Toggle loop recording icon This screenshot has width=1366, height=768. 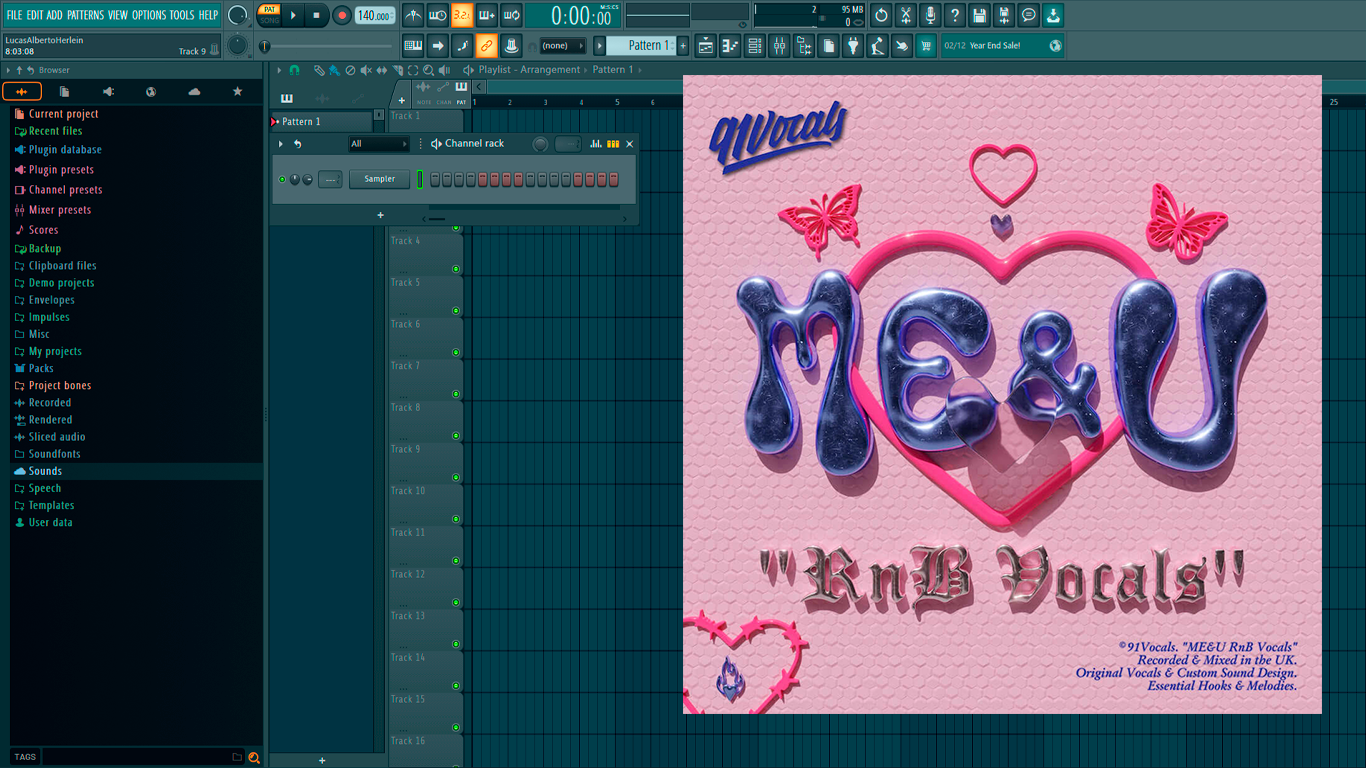(x=511, y=15)
